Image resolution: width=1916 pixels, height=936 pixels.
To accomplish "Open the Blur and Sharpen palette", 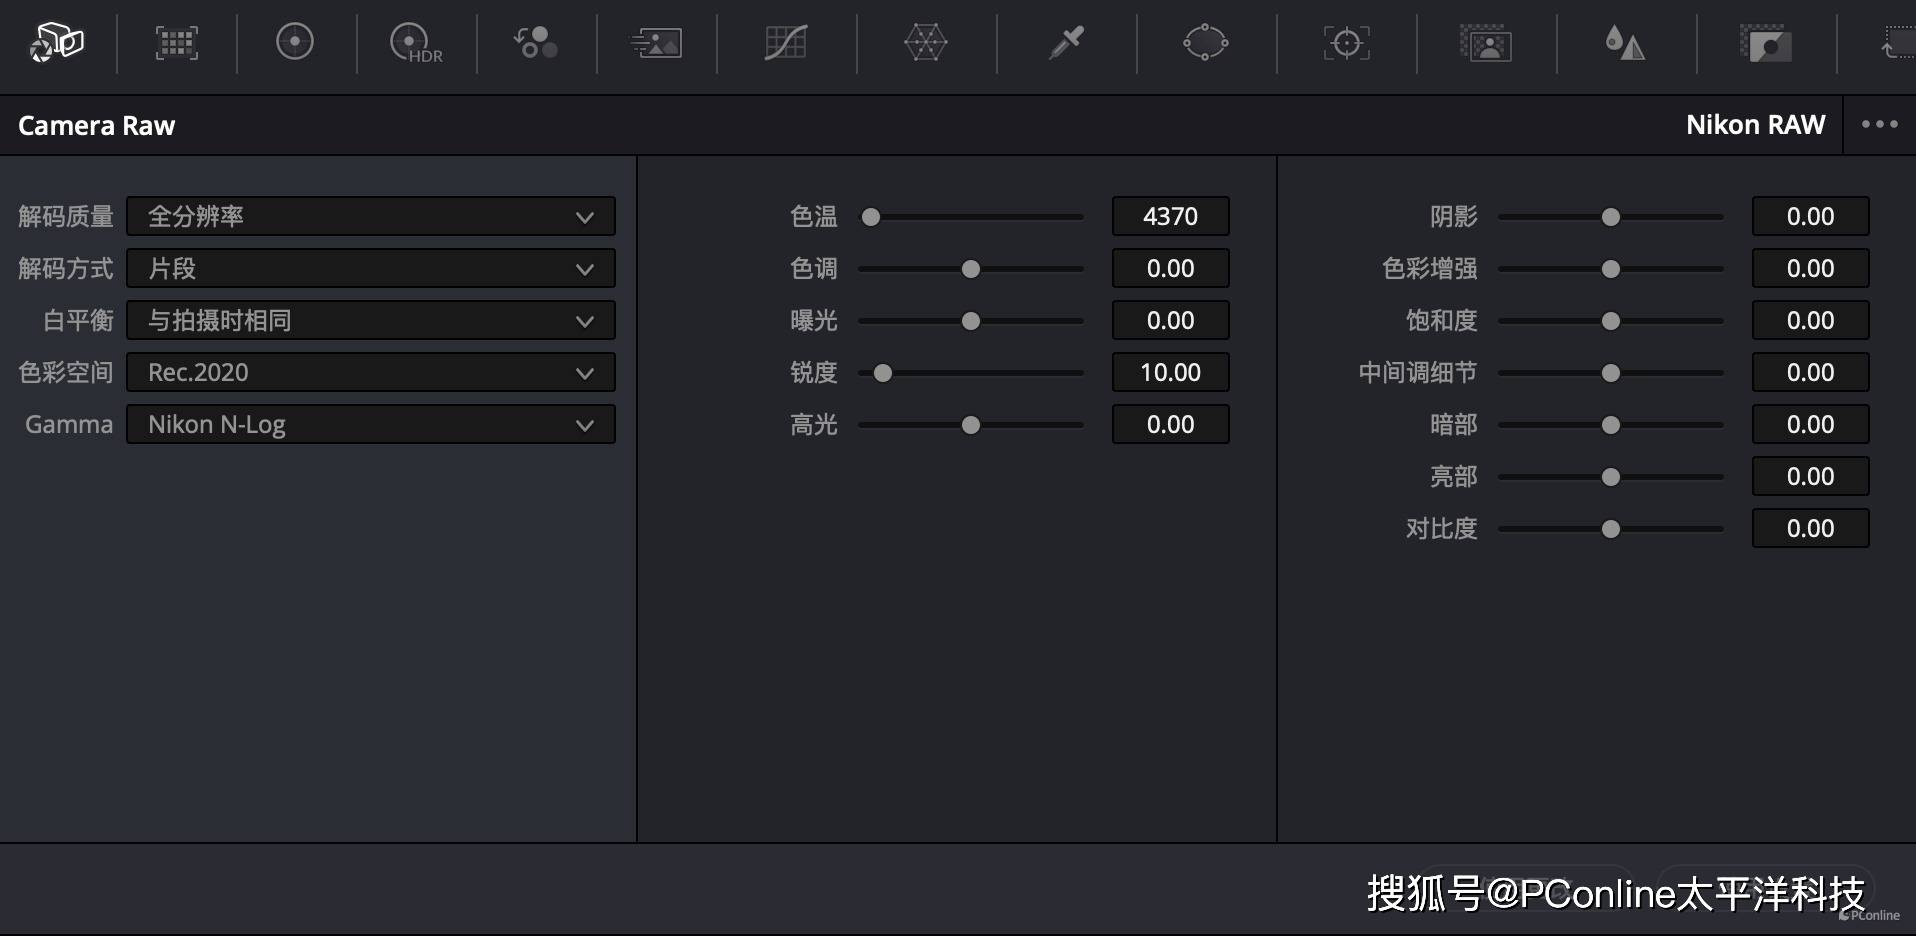I will click(1625, 44).
